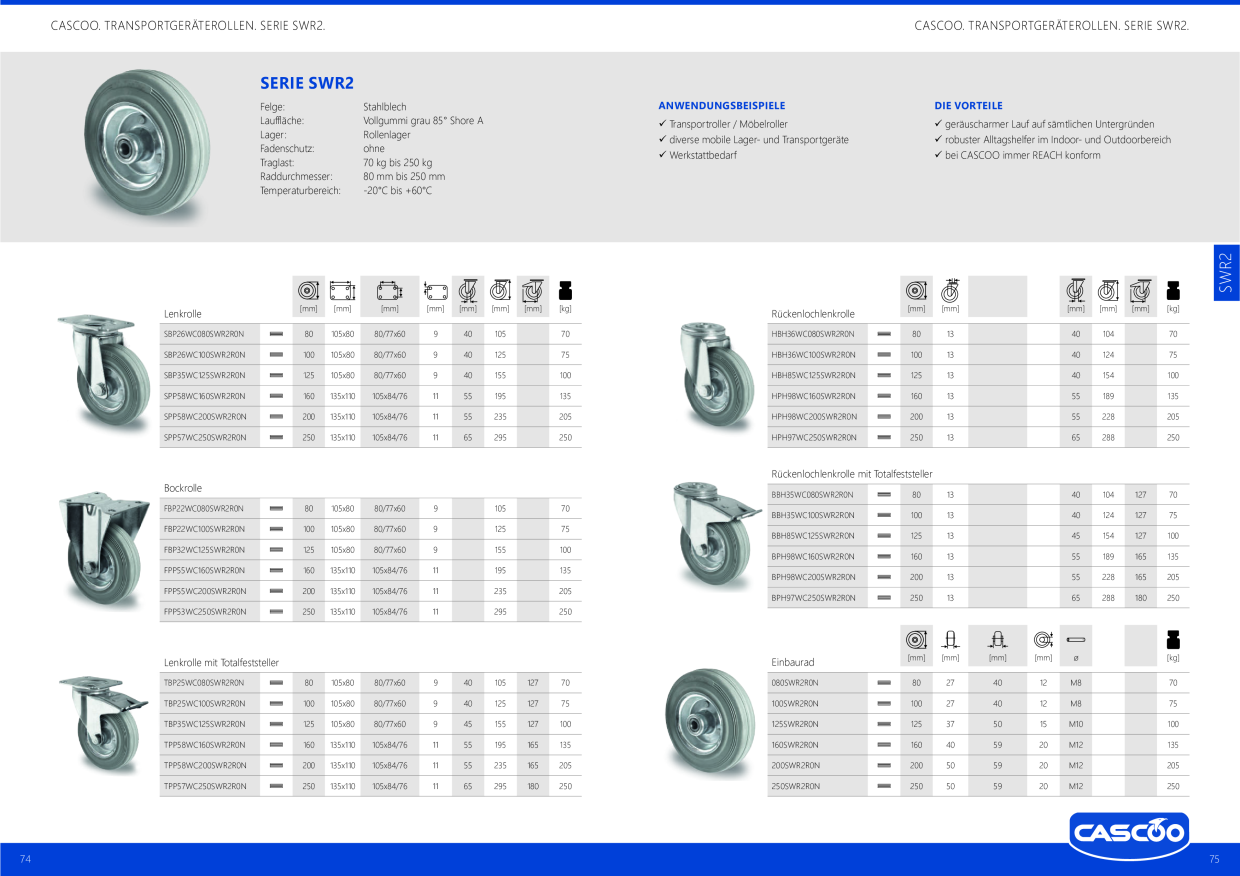Click the grey bar icon in the SBP26WC080SWR2R0N row
The width and height of the screenshot is (1240, 876).
(277, 334)
